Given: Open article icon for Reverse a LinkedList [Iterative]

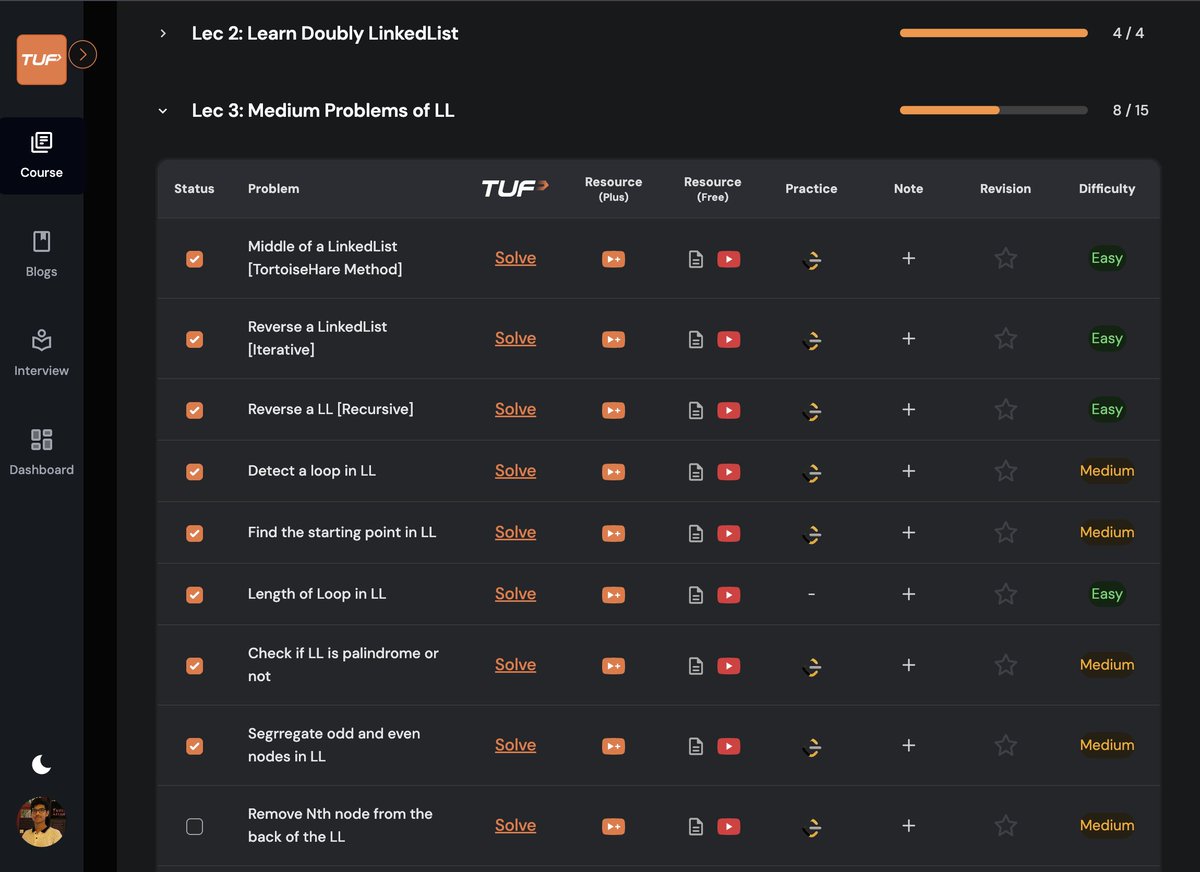Looking at the screenshot, I should [x=696, y=340].
